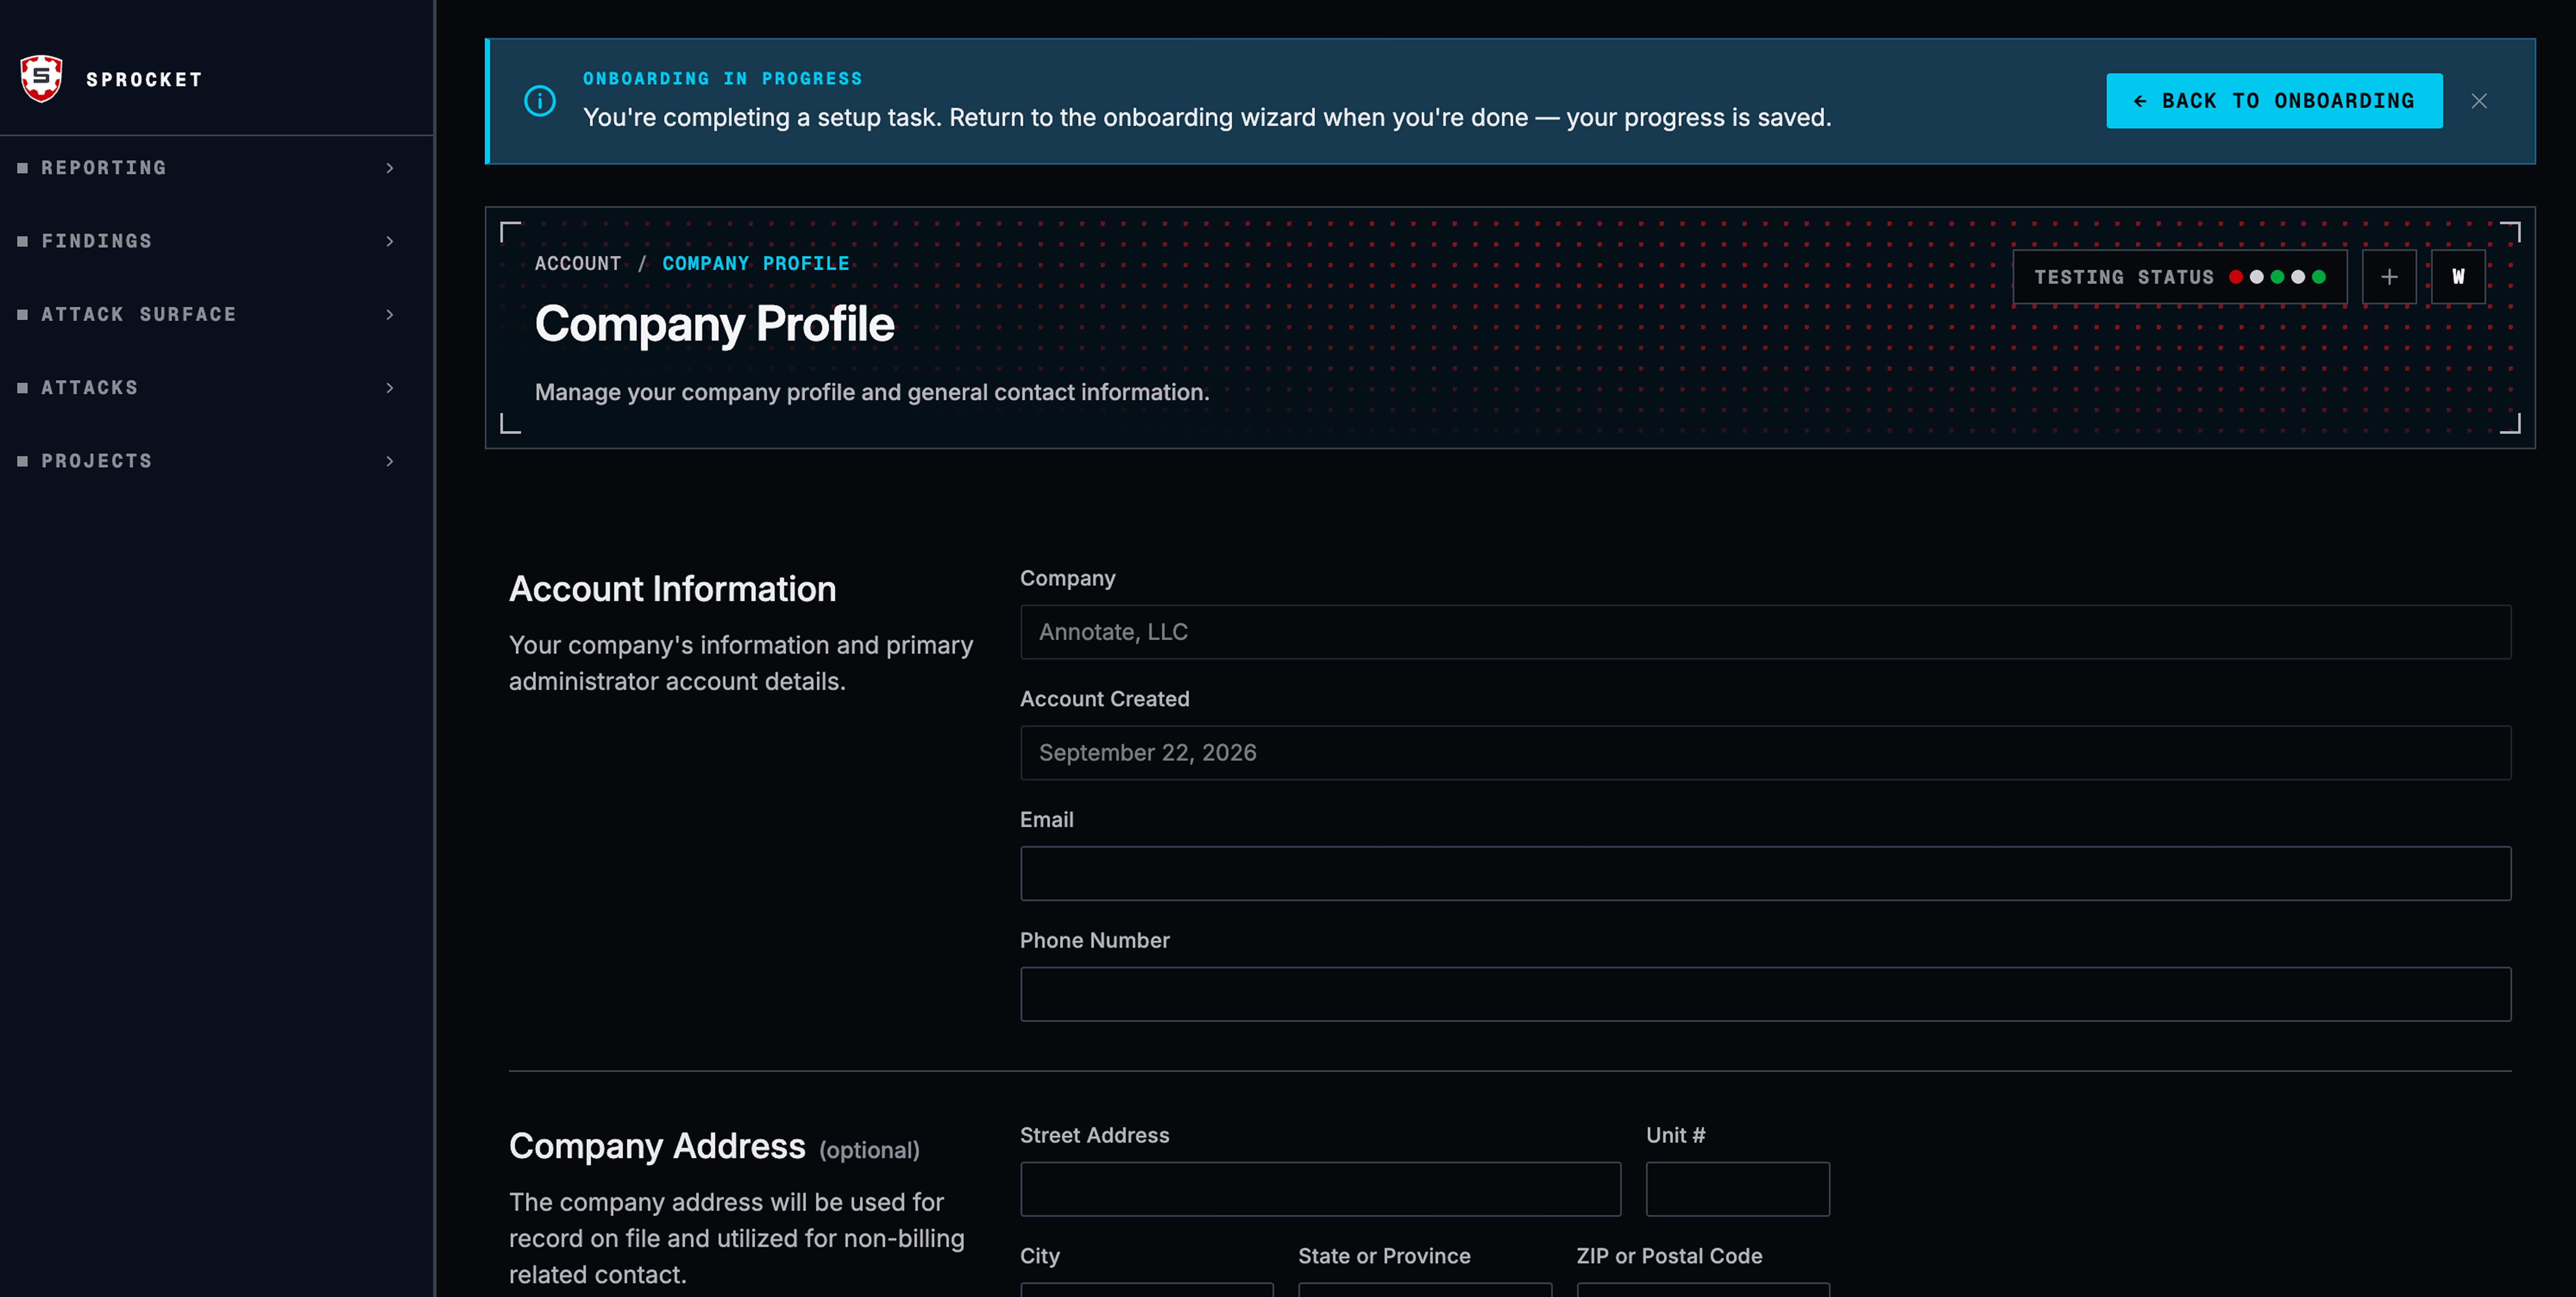Open the Testing Status indicator

click(x=2180, y=277)
